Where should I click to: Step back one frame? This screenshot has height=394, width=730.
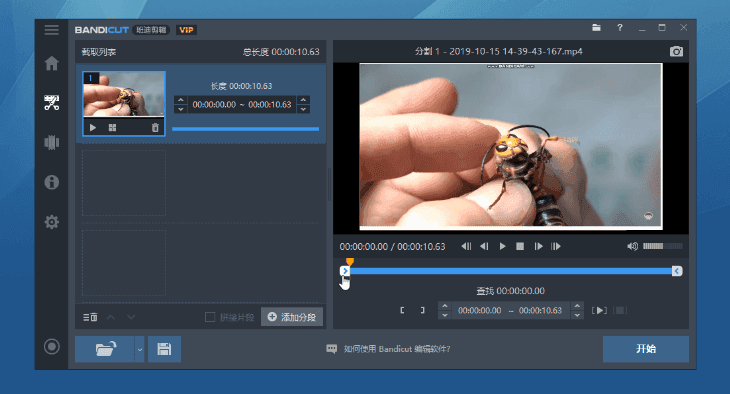pos(484,246)
